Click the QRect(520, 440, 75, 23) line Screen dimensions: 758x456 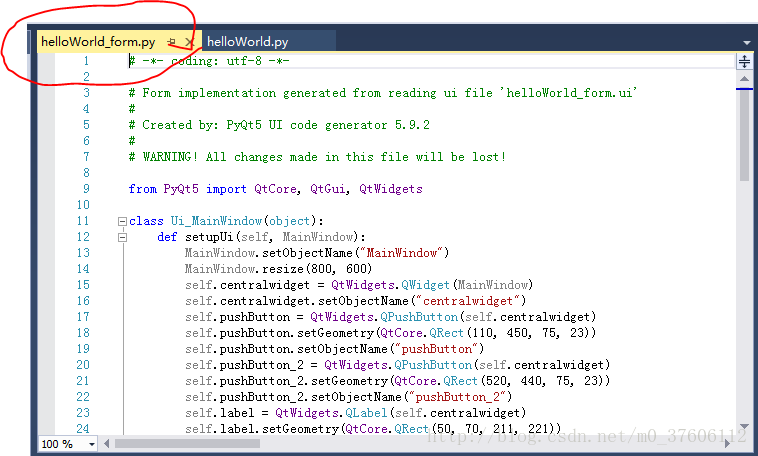tap(397, 381)
